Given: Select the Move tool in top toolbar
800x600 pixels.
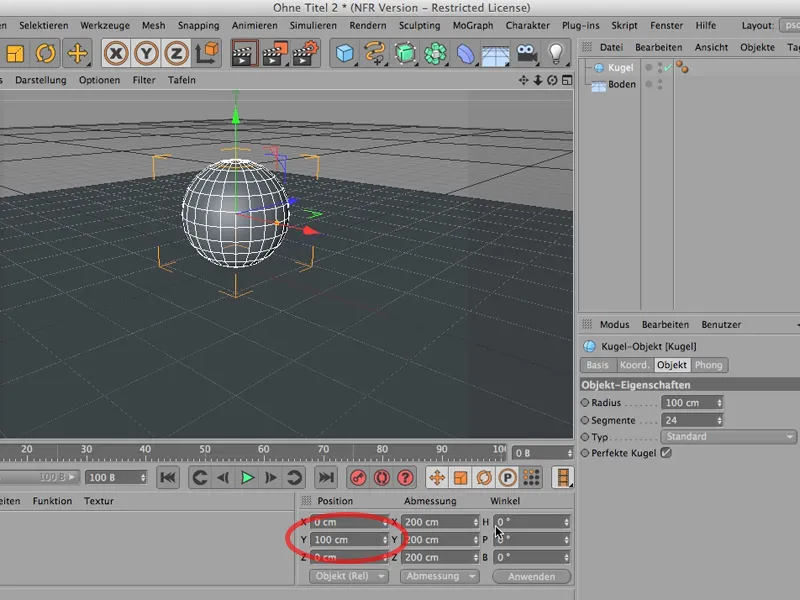Looking at the screenshot, I should 77,53.
